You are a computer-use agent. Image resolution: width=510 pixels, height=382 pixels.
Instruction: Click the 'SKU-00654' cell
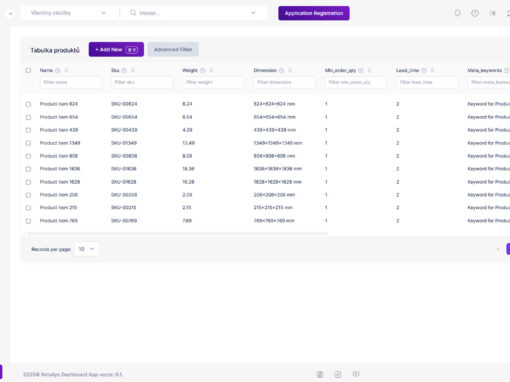[124, 117]
